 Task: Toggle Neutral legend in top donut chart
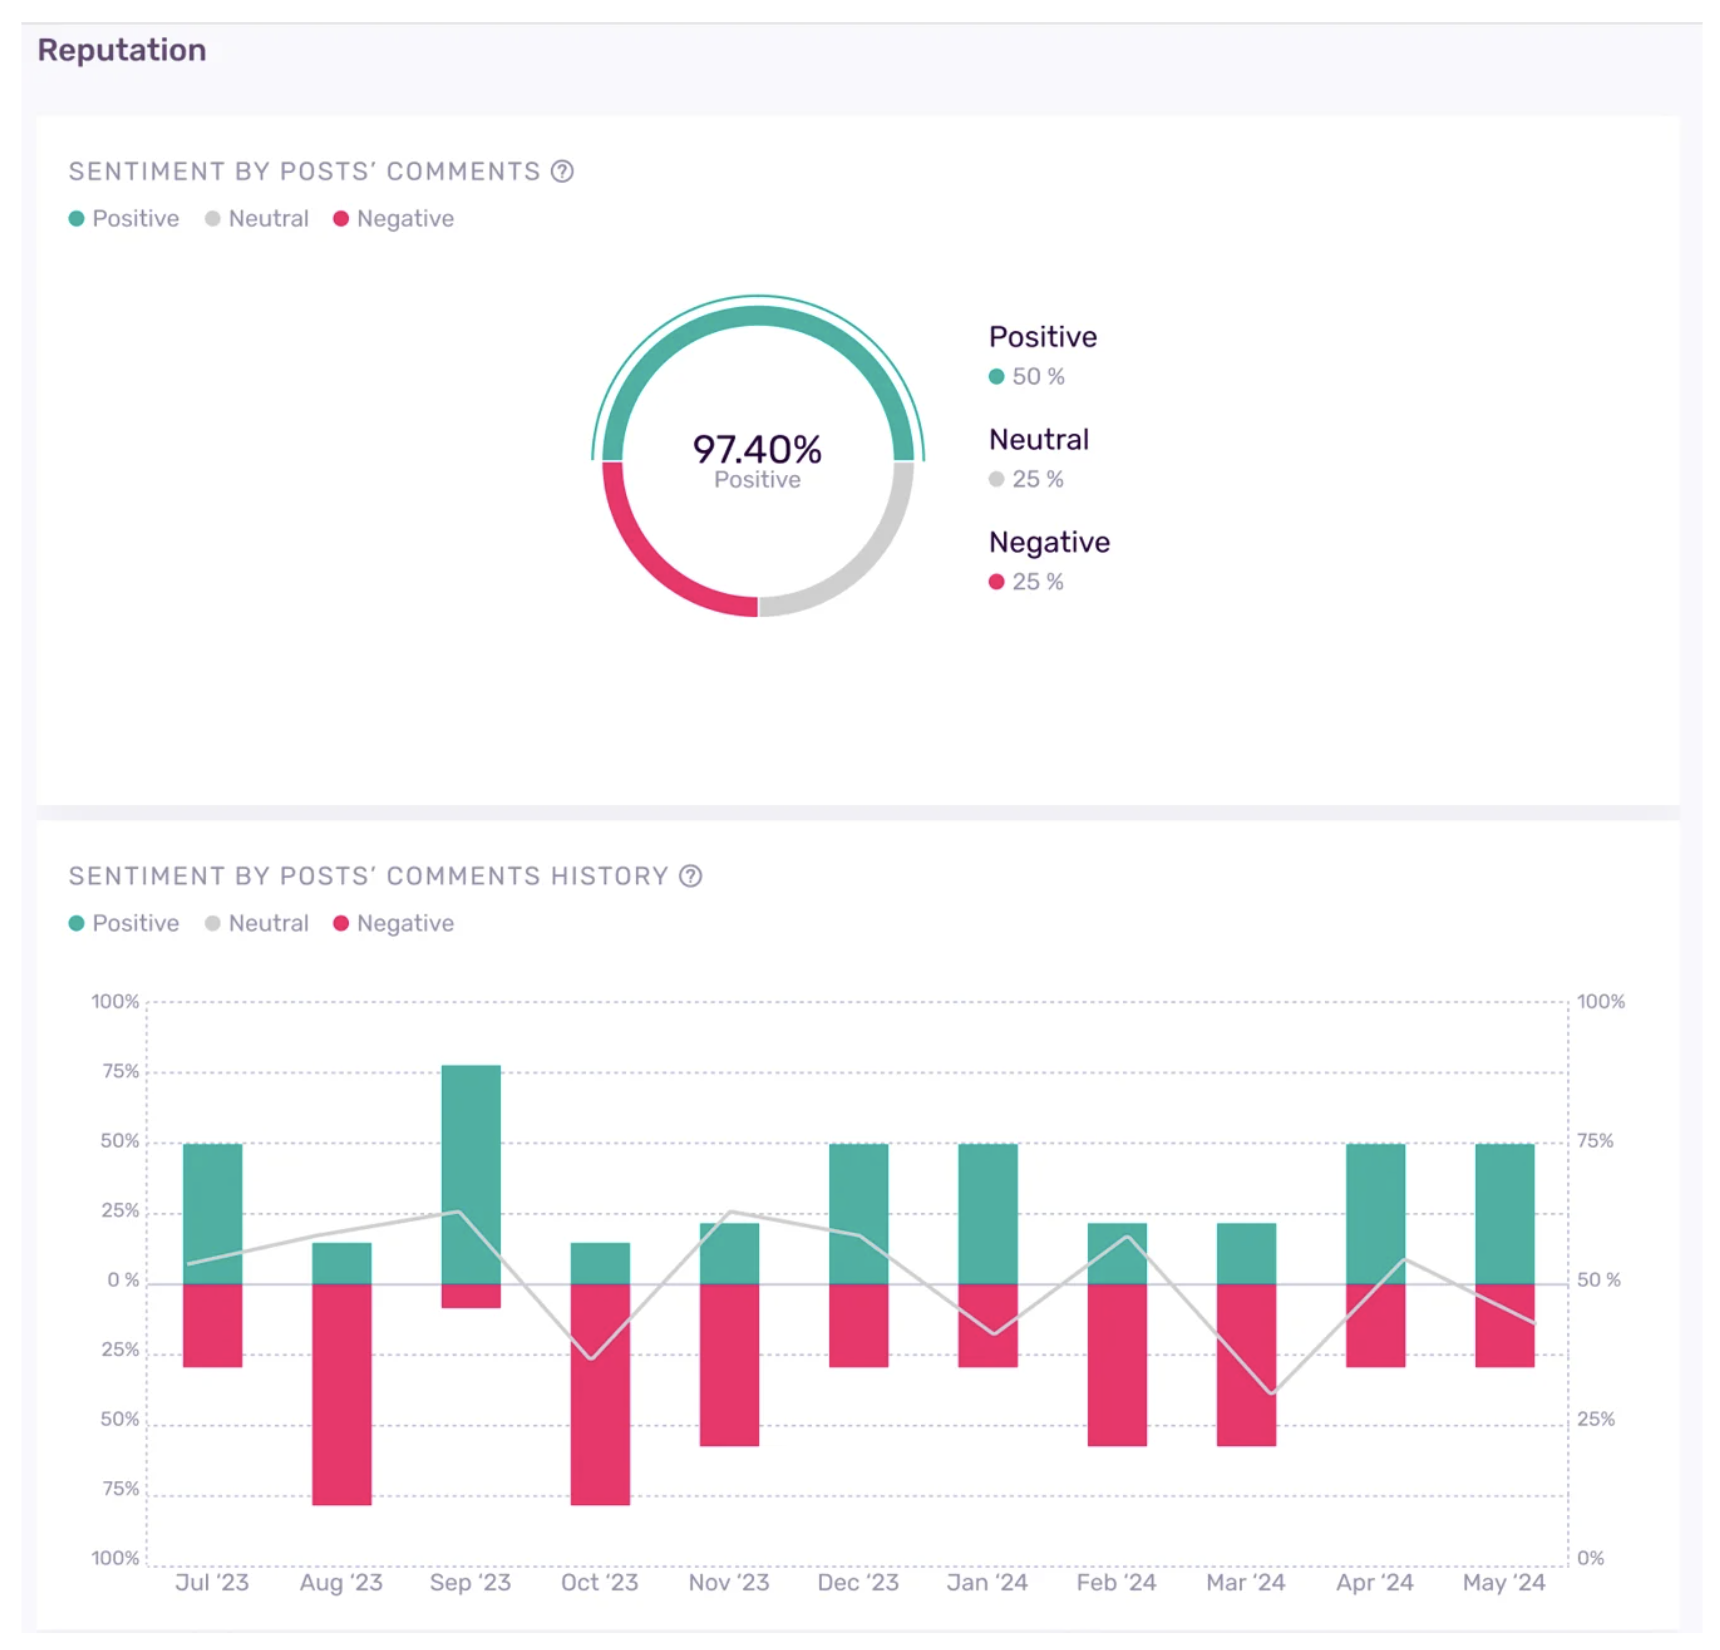pyautogui.click(x=257, y=219)
